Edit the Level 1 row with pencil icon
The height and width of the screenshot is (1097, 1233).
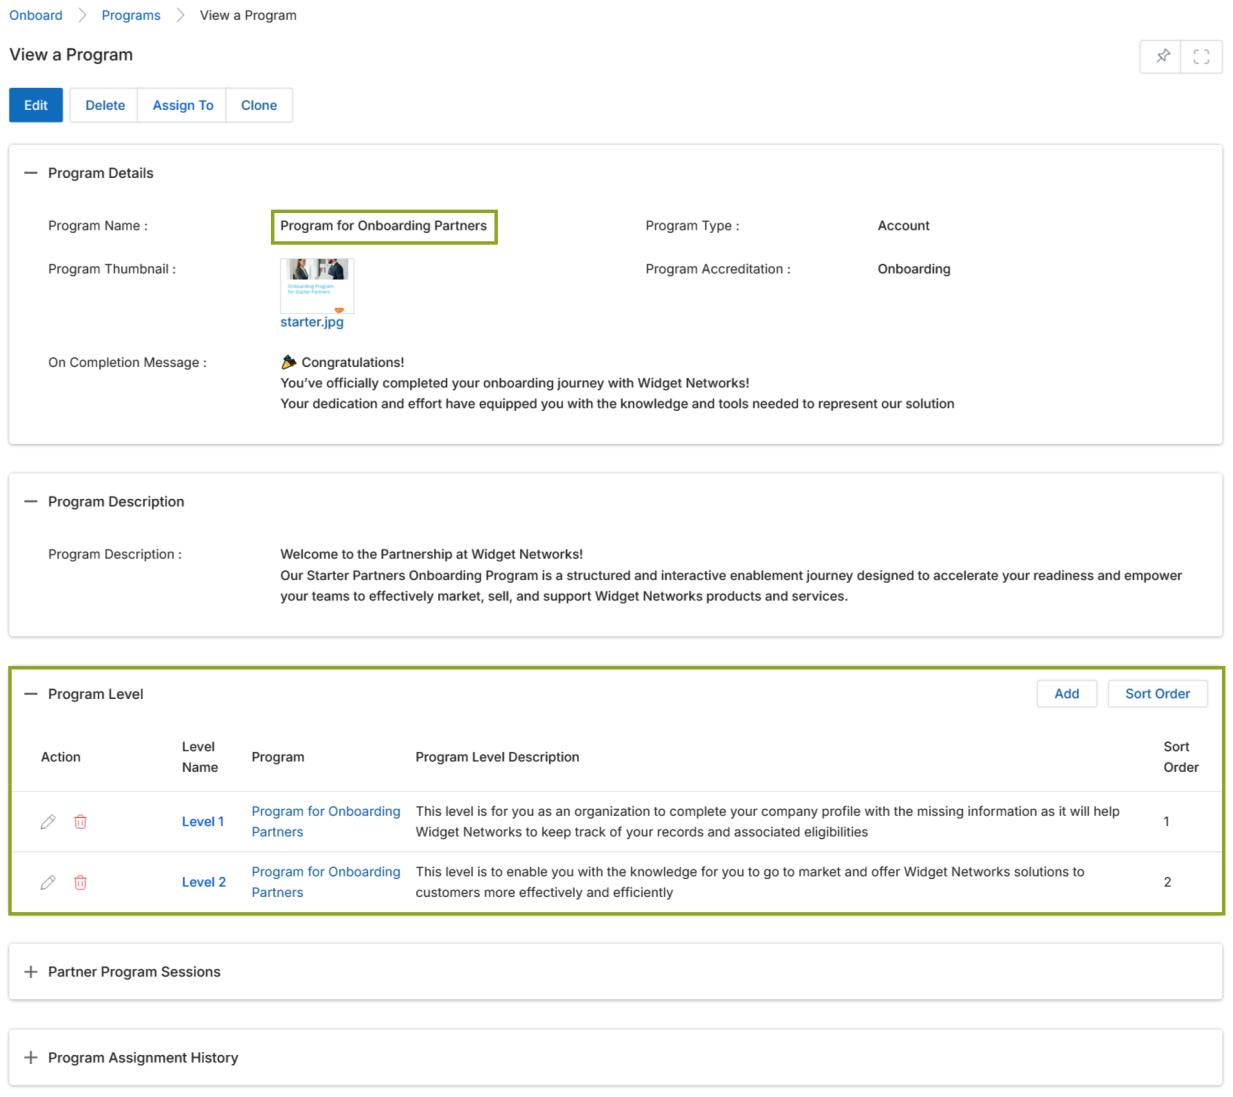pyautogui.click(x=48, y=822)
